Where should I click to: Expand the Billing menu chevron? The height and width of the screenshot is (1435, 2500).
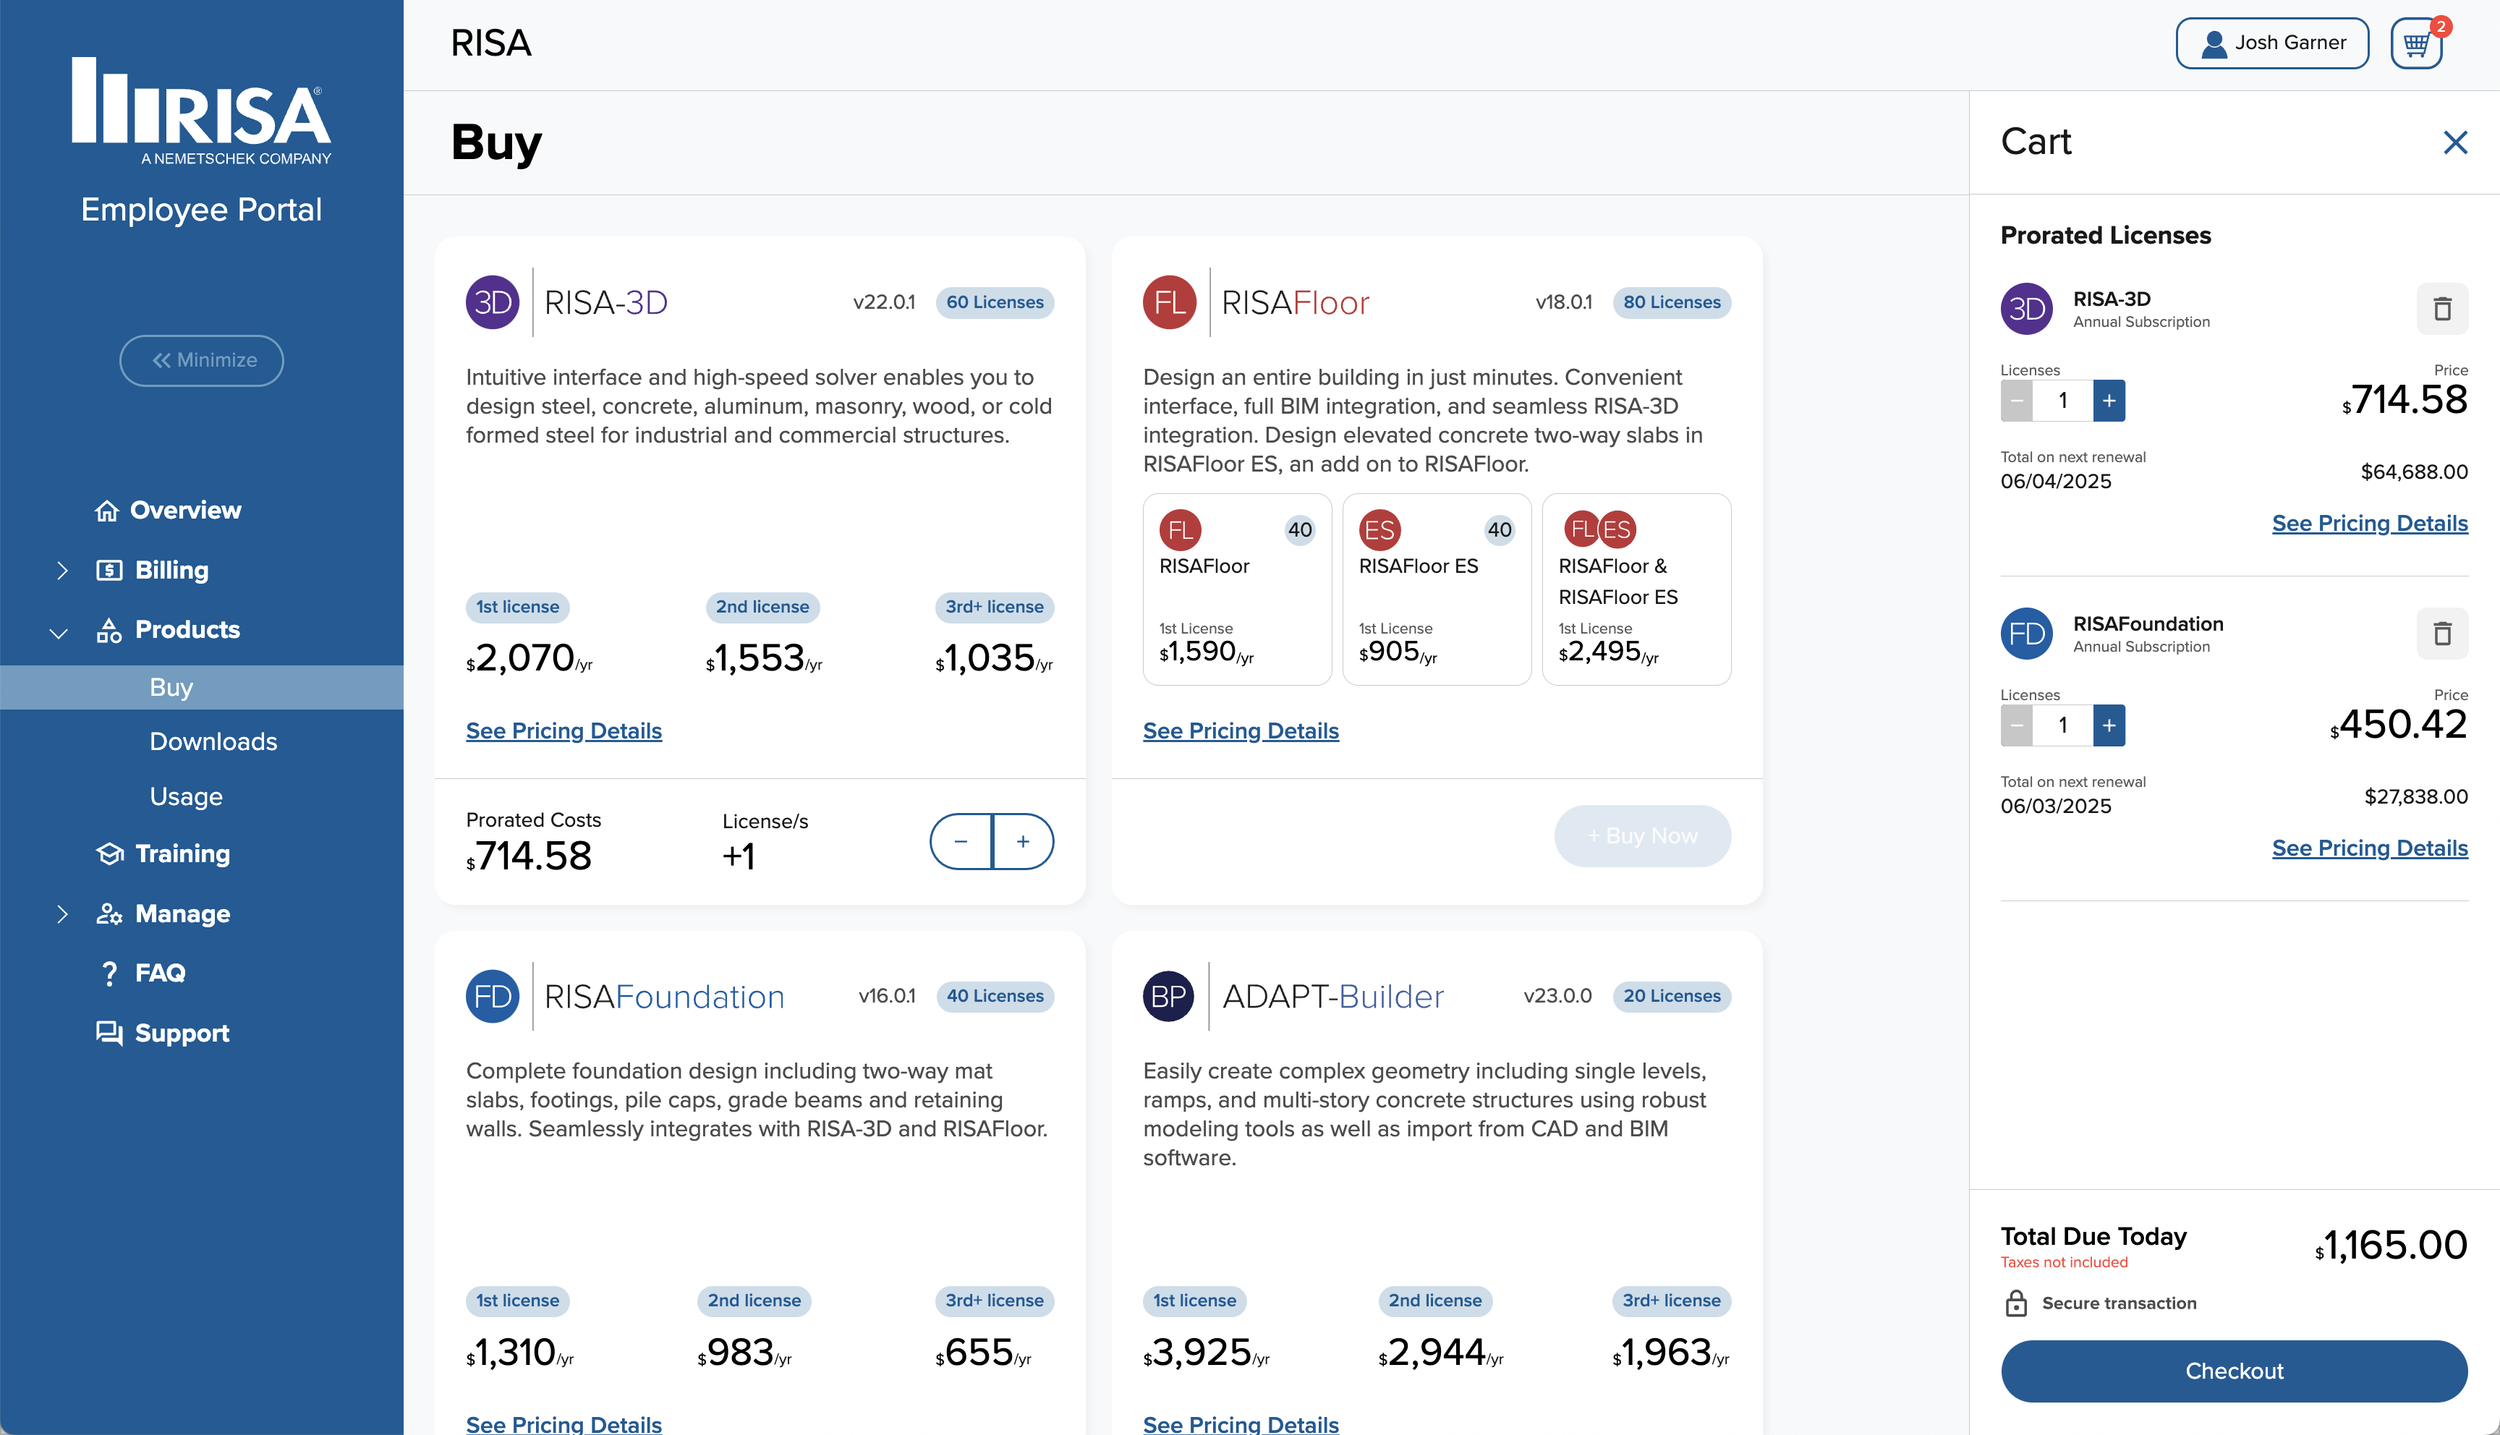(x=62, y=571)
